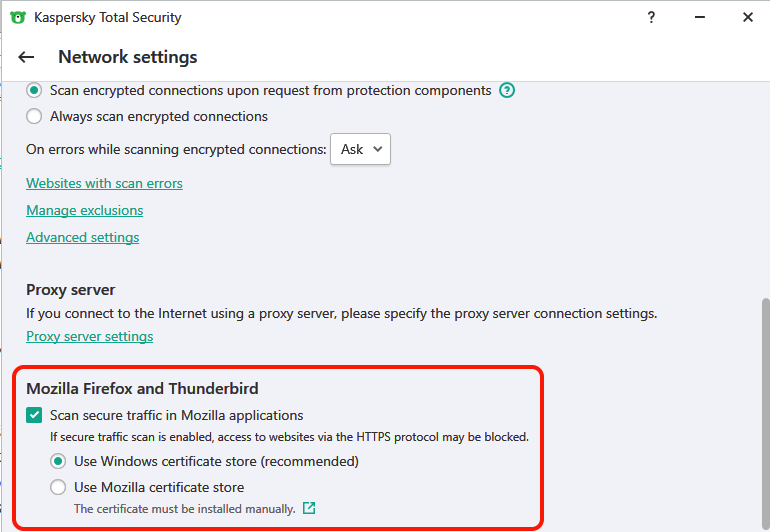
Task: Click the Network settings page heading
Action: click(x=127, y=57)
